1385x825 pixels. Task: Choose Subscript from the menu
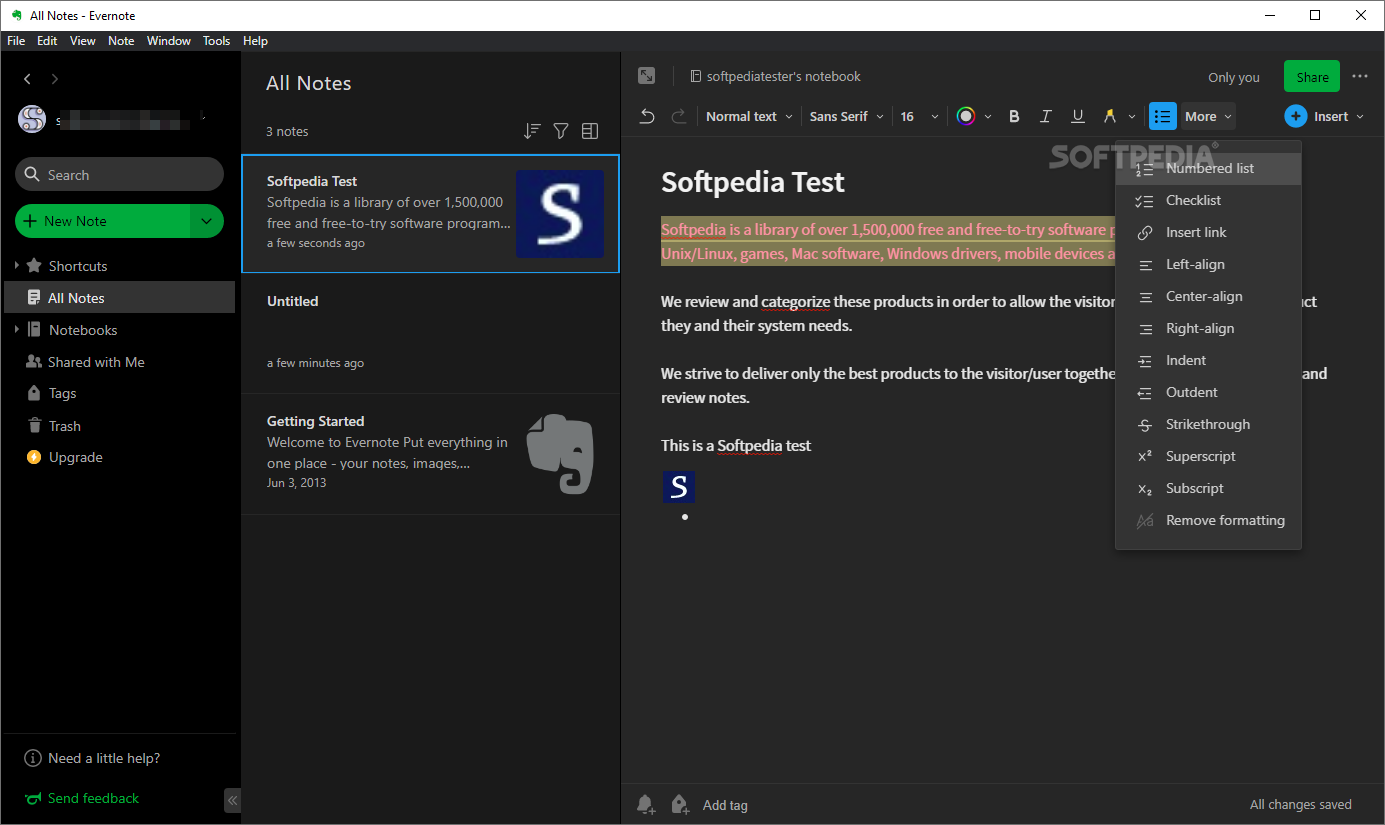pyautogui.click(x=1208, y=488)
